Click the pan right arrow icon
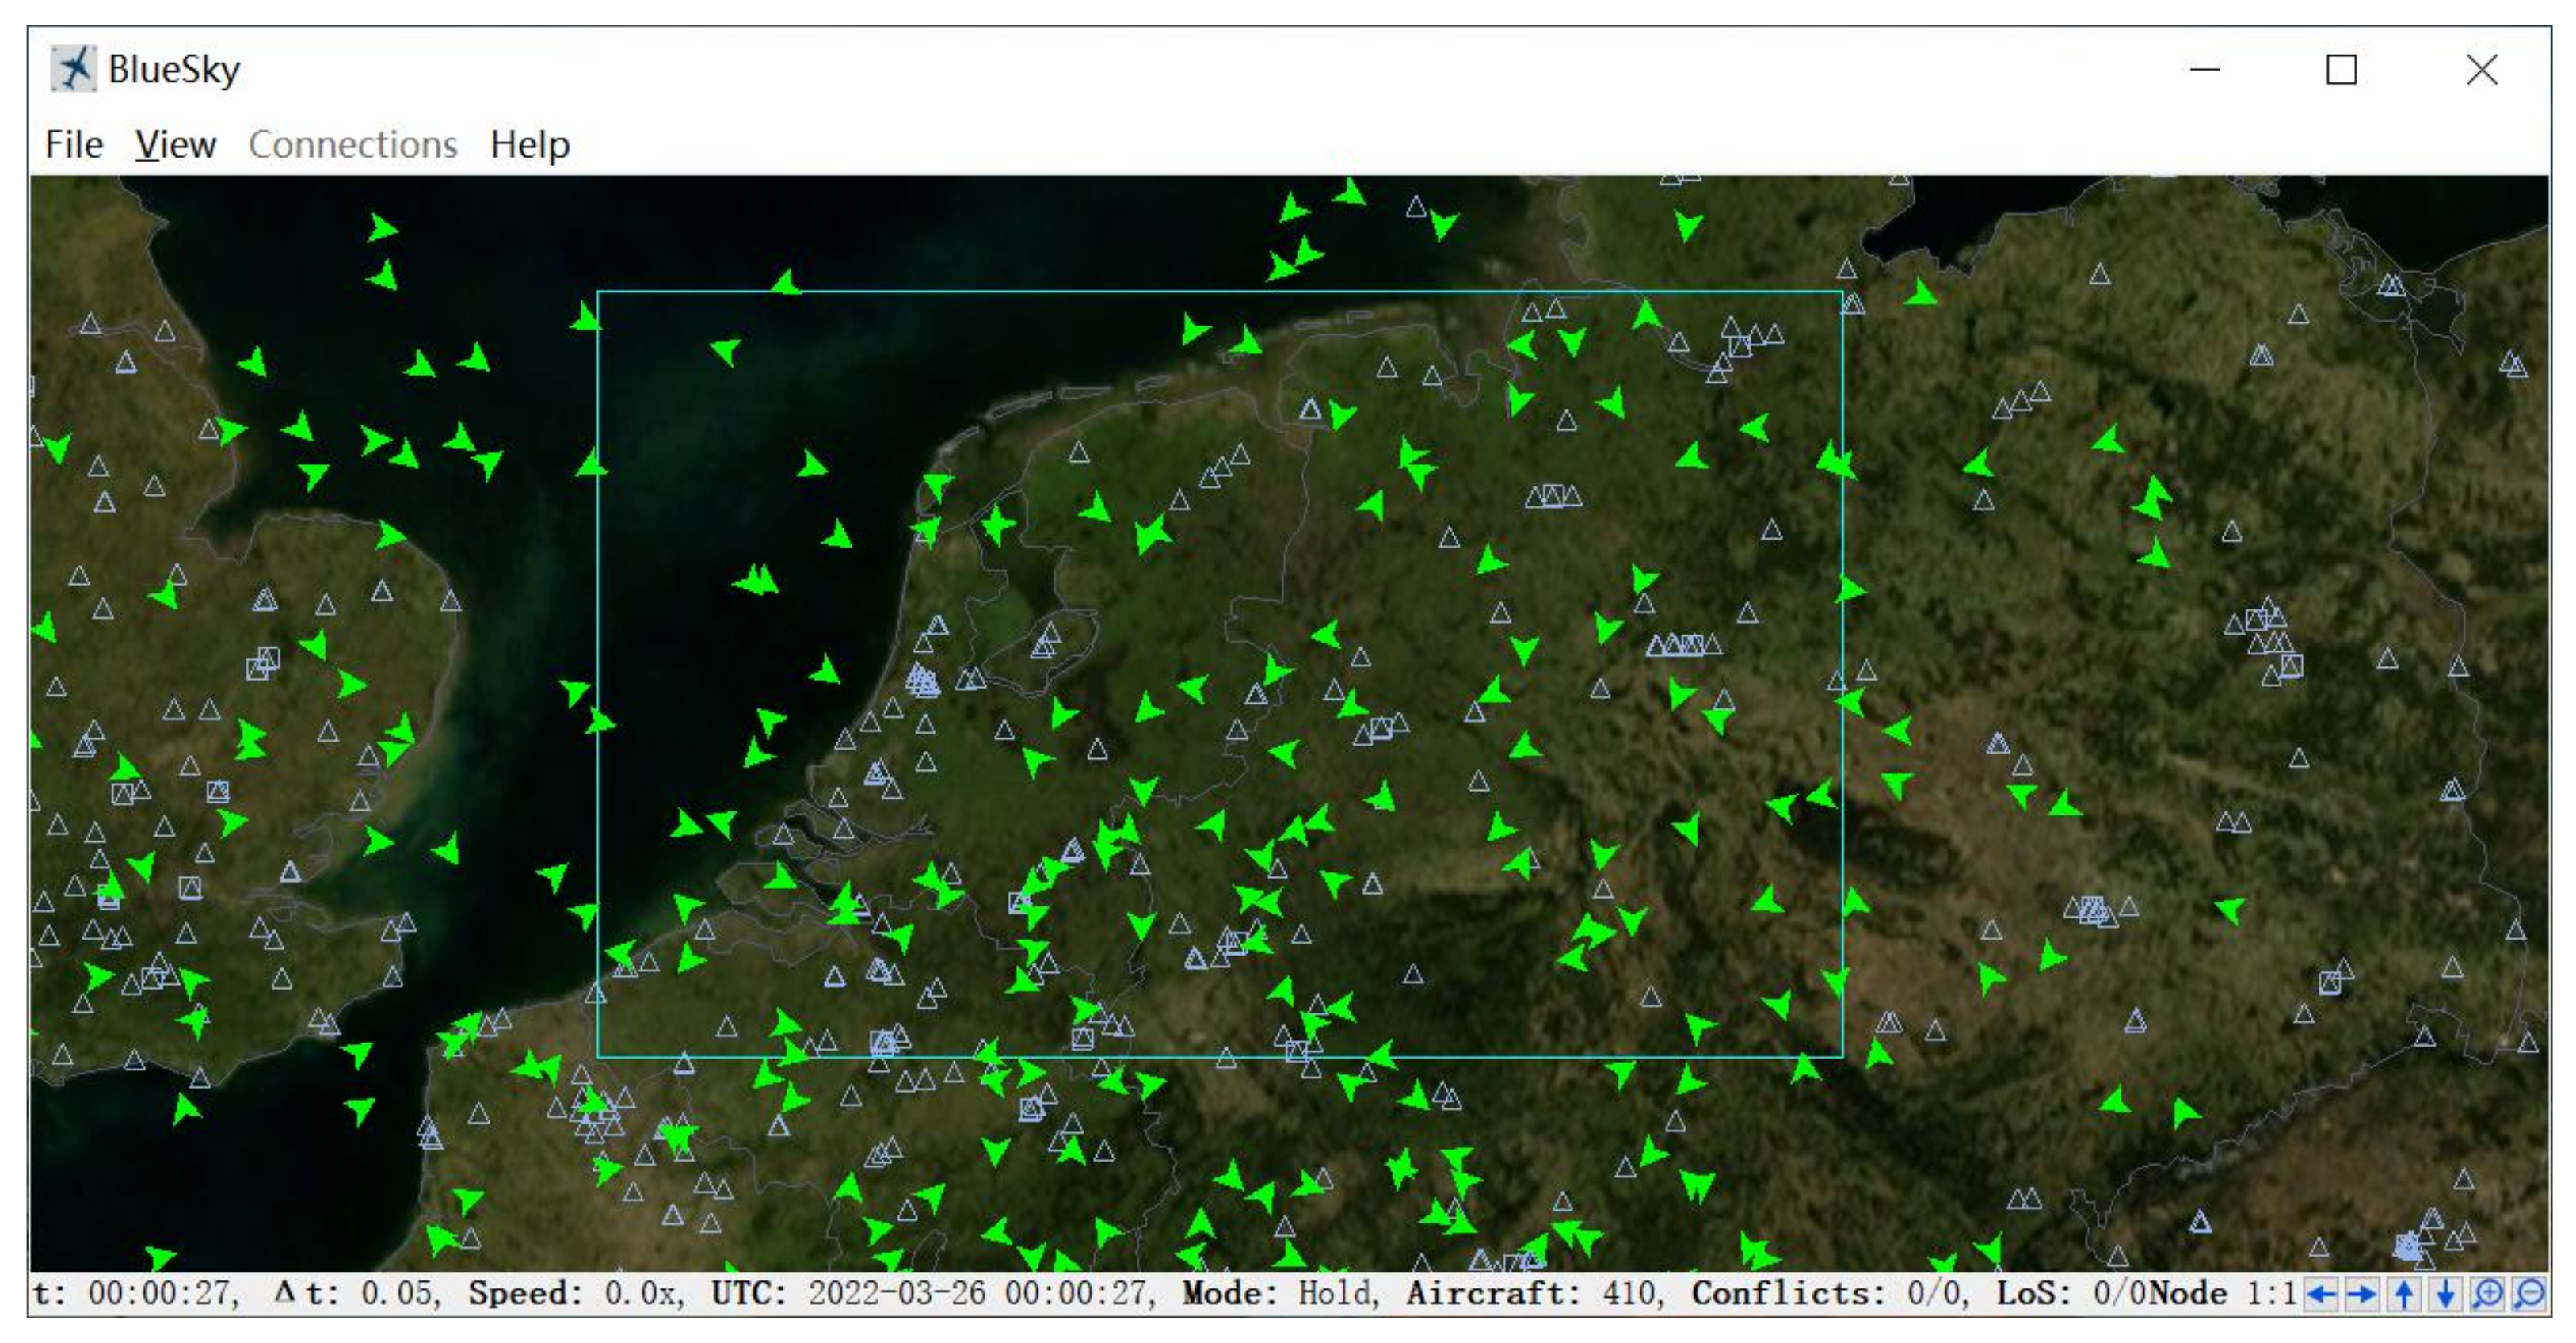 (x=2362, y=1294)
